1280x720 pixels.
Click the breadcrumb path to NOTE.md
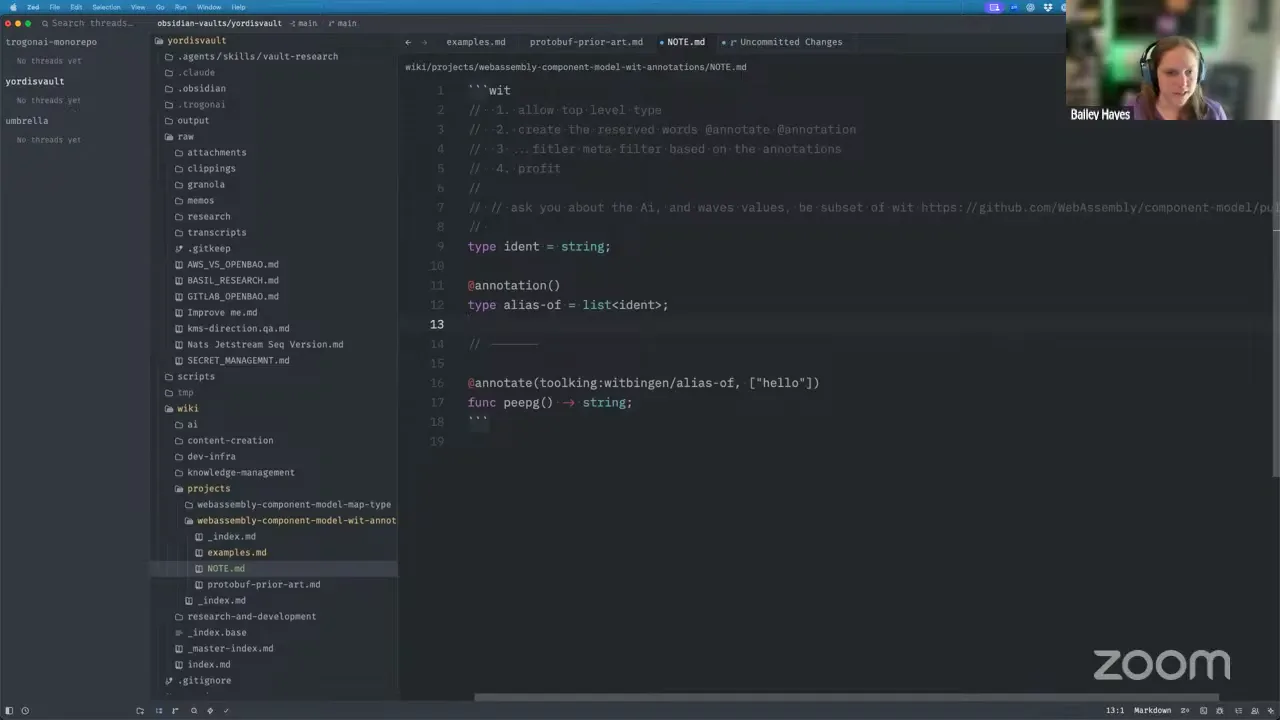[576, 67]
